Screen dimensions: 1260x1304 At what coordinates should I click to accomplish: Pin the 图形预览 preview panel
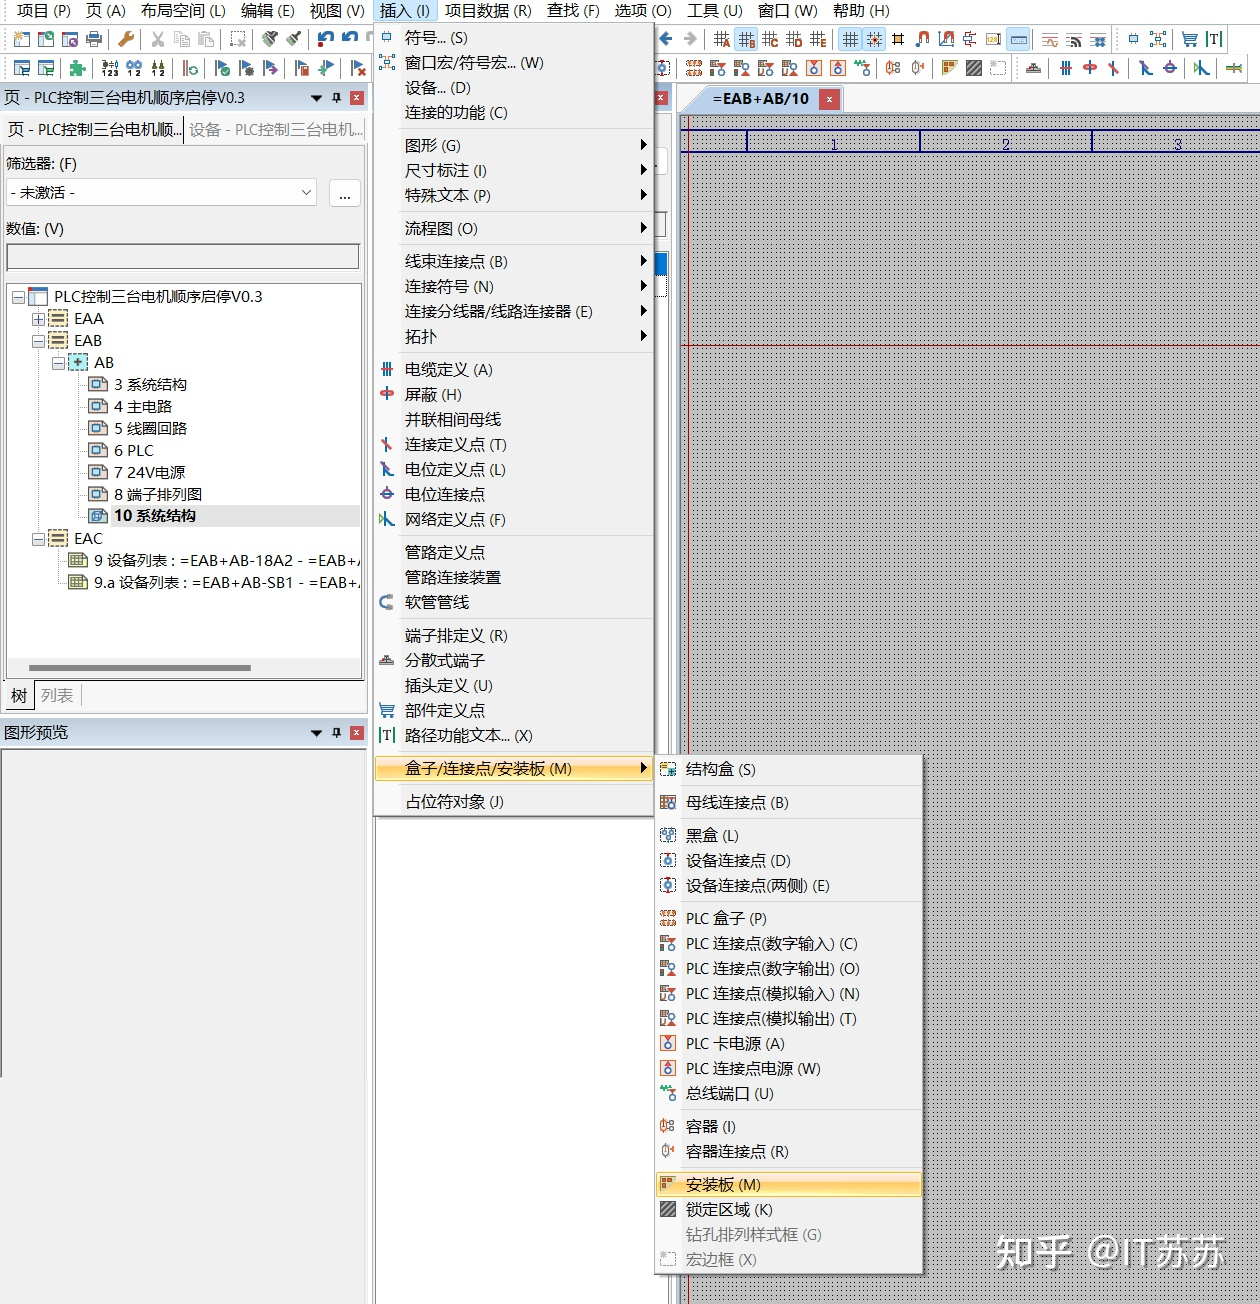point(336,732)
